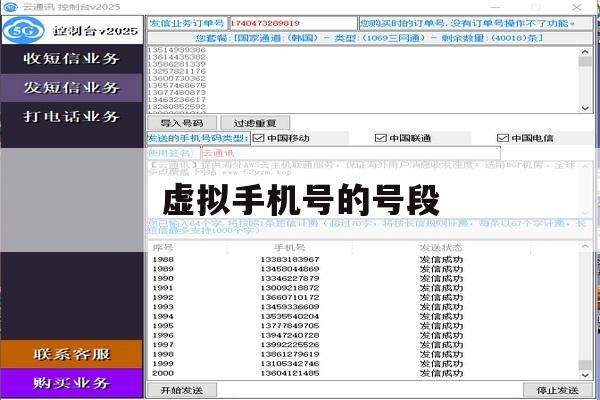Toggle the 中国联通 checkbox
The height and width of the screenshot is (400, 600).
(380, 138)
